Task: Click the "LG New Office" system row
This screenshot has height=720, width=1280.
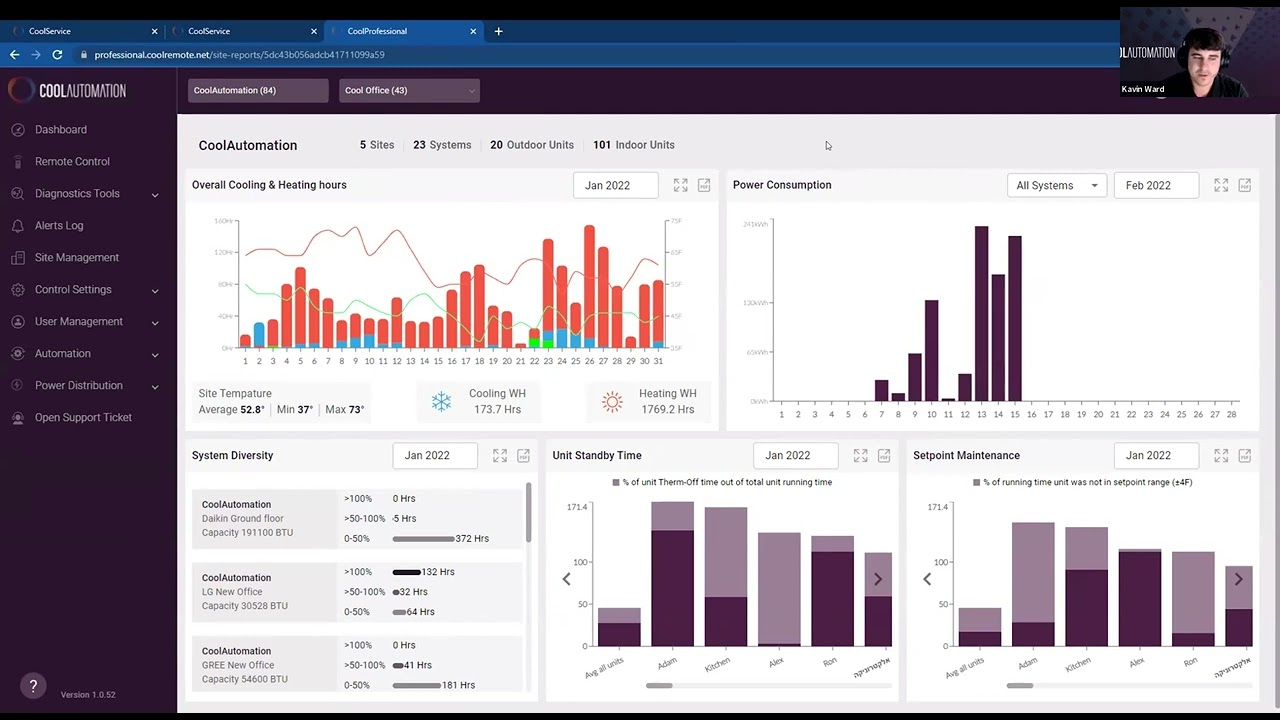Action: click(x=357, y=591)
